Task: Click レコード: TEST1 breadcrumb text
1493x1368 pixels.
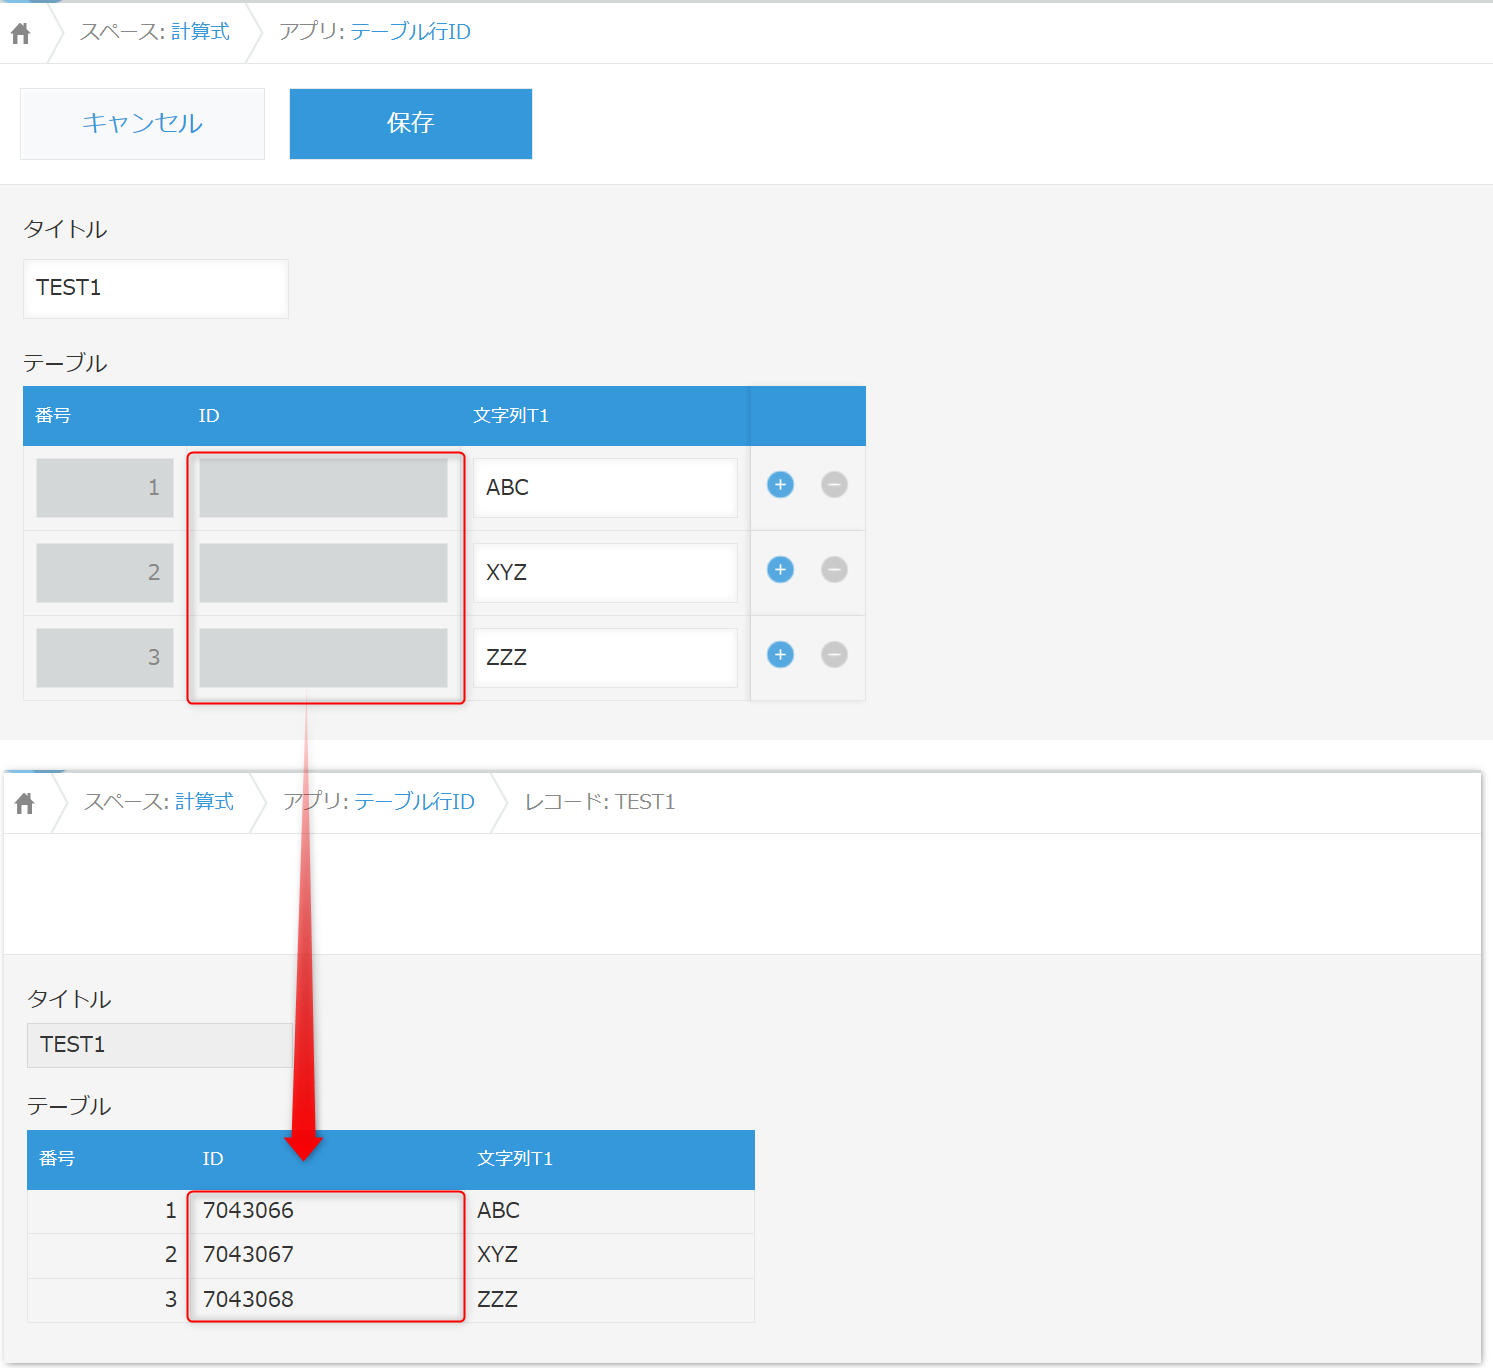Action: tap(600, 802)
